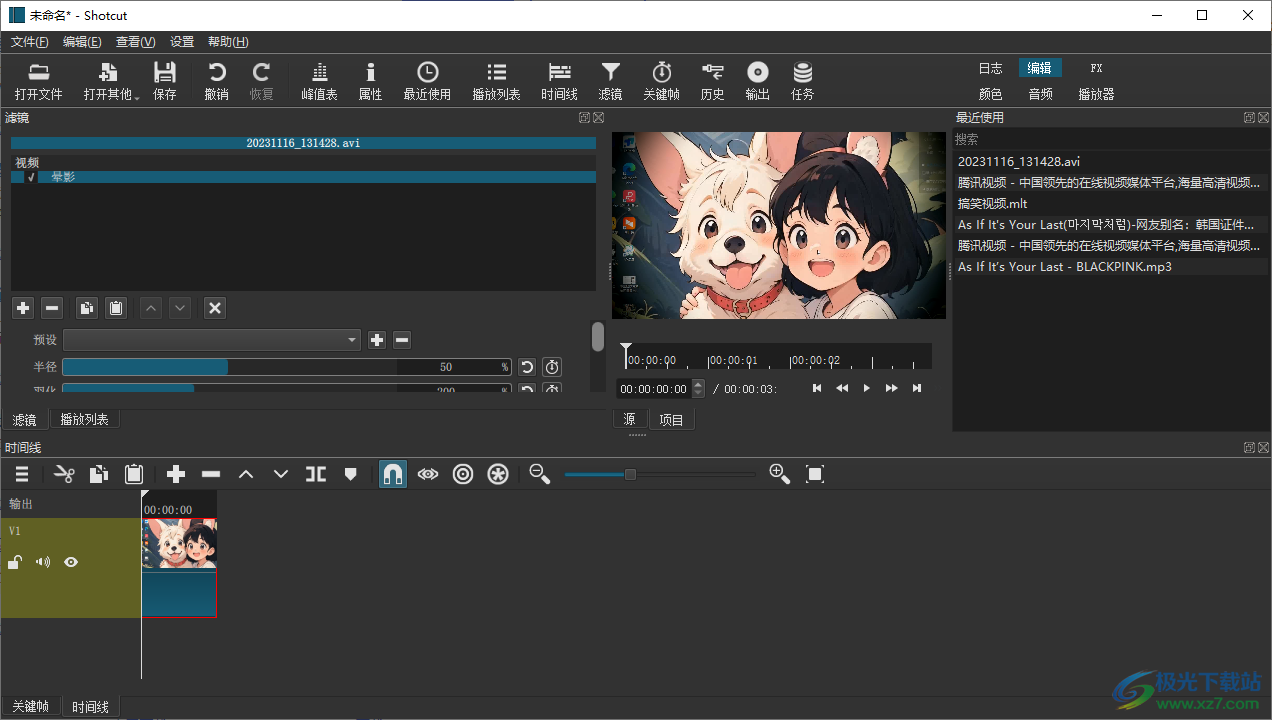
Task: Hide track V1 with eye icon
Action: 71,563
